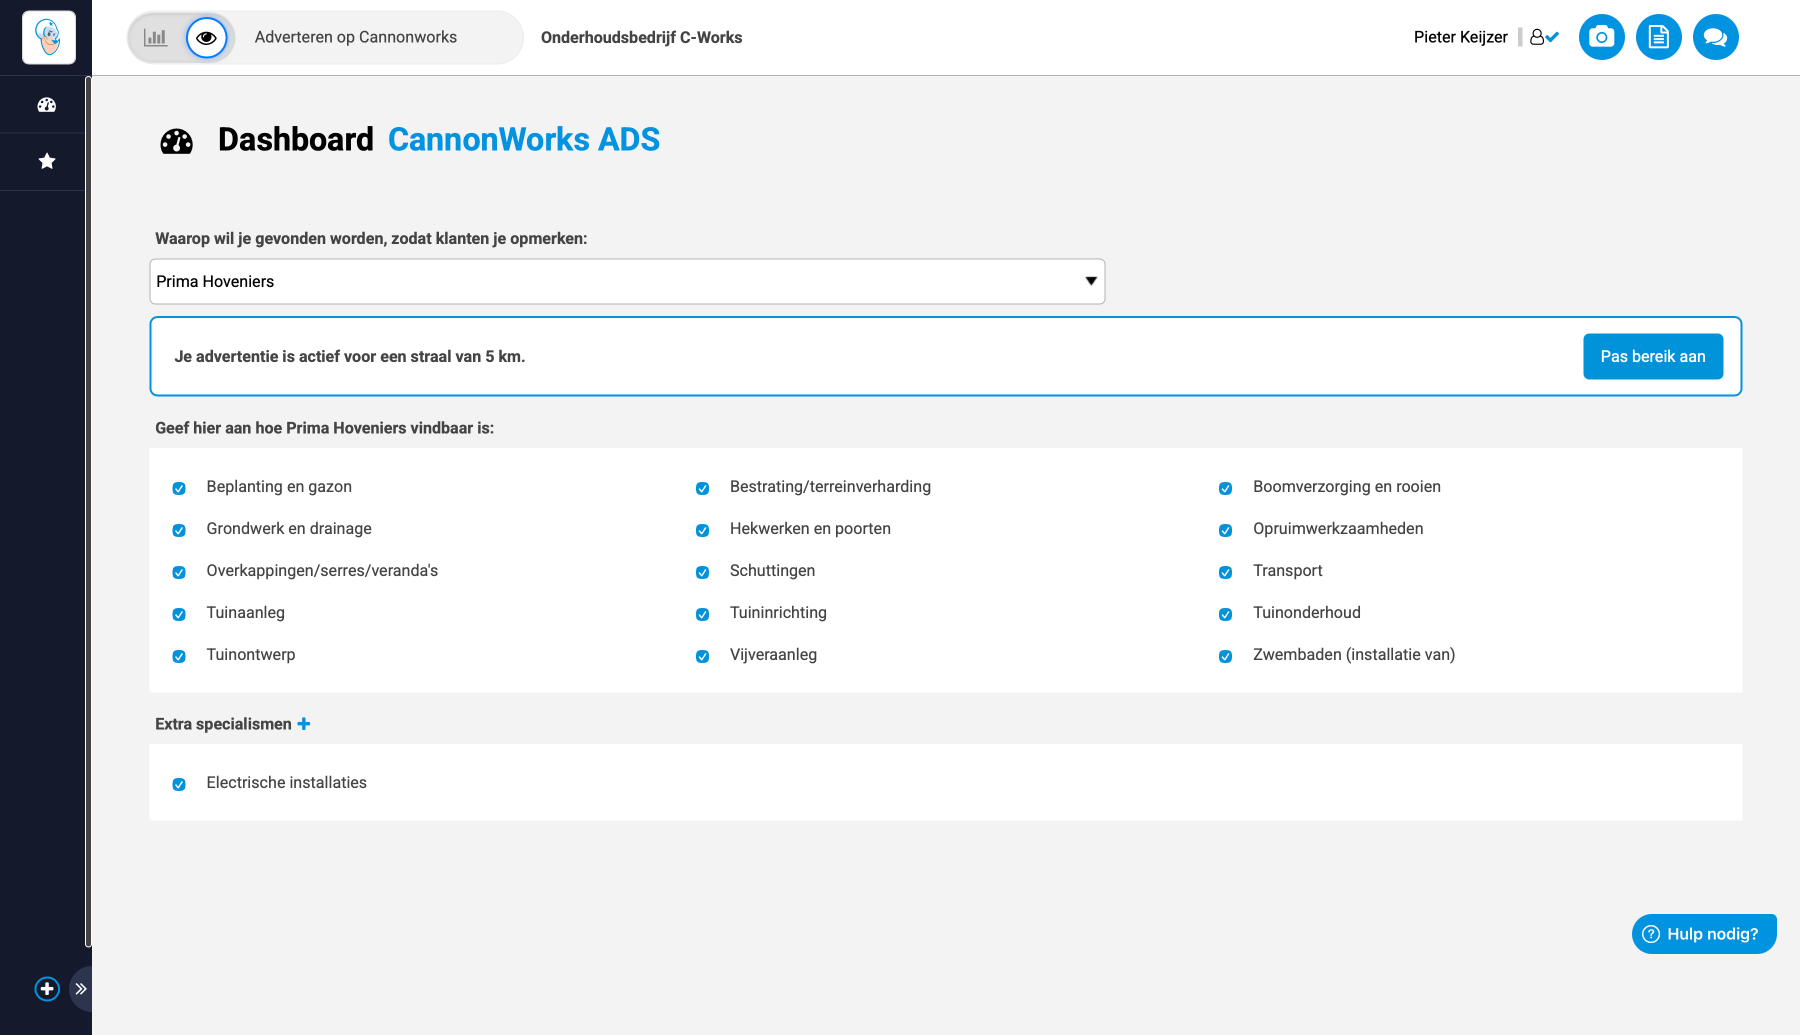The width and height of the screenshot is (1800, 1035).
Task: Click the plus circle icon at the sidebar bottom
Action: [x=47, y=989]
